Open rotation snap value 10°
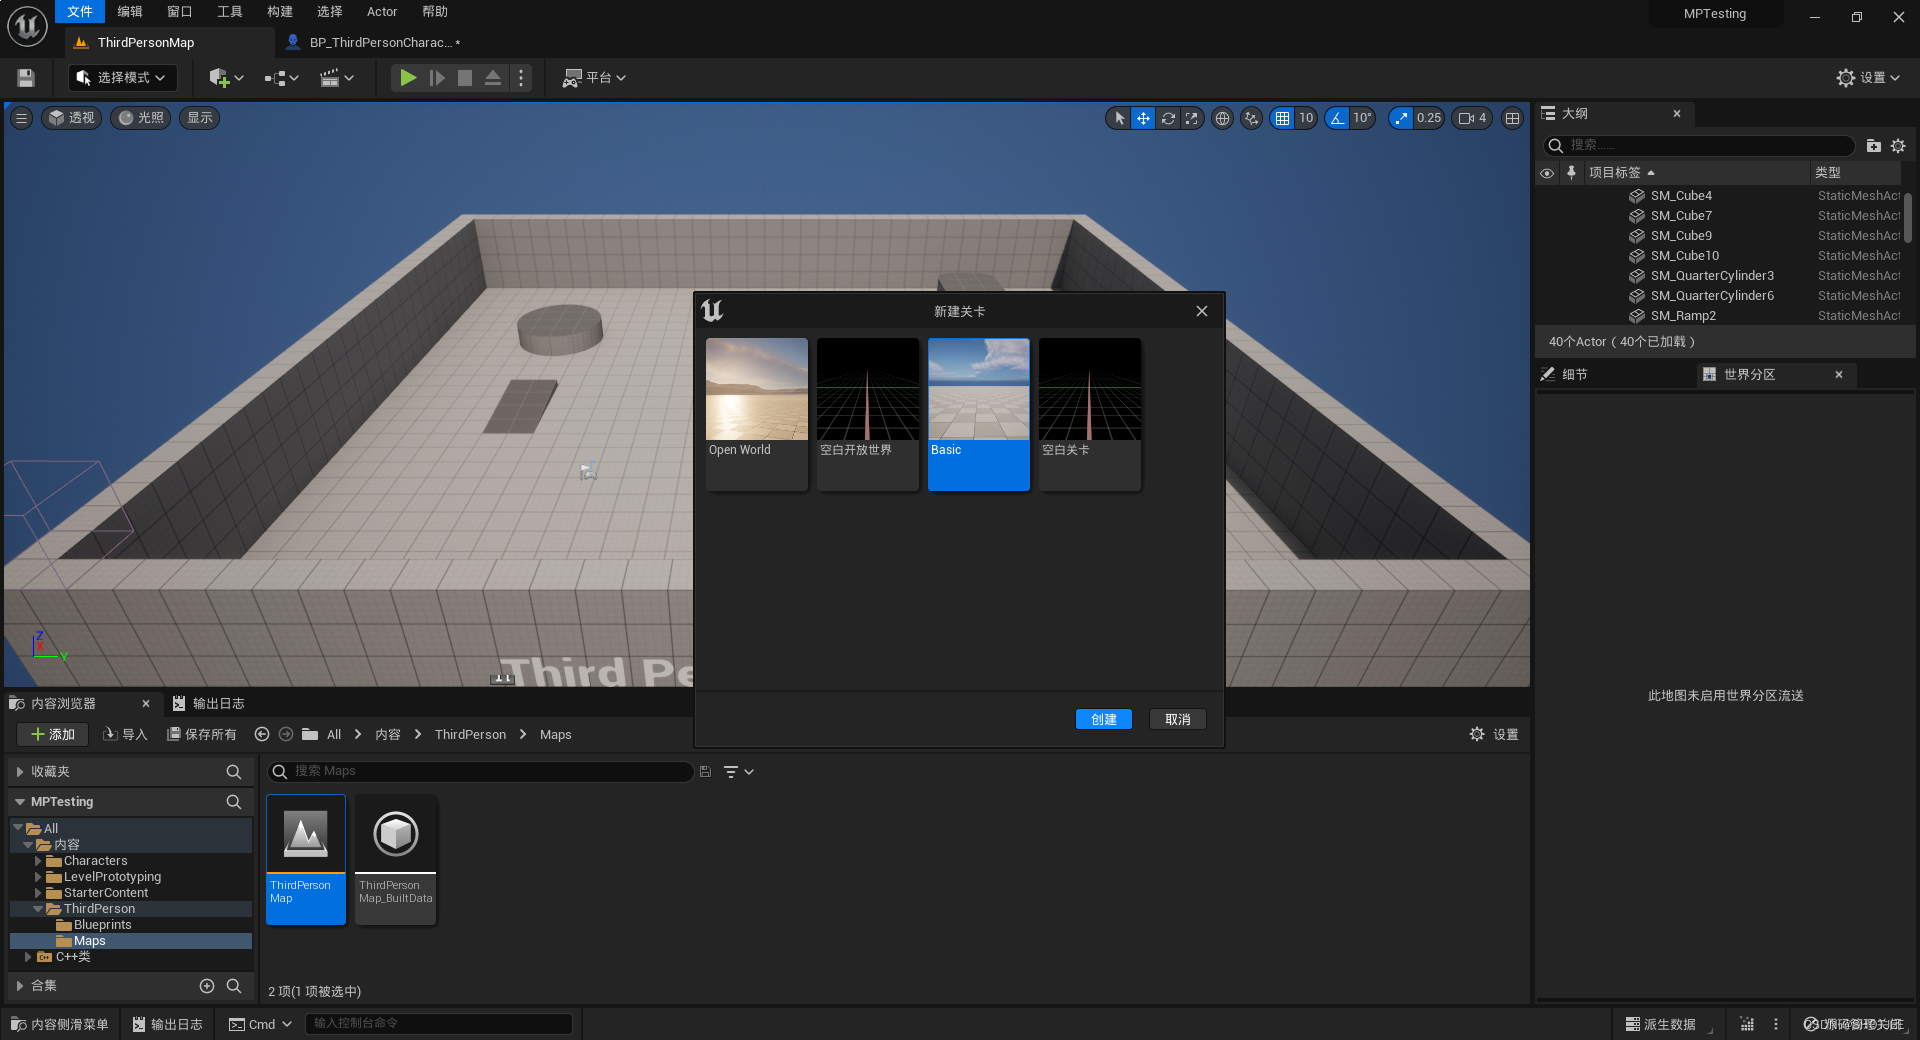This screenshot has height=1040, width=1920. click(x=1362, y=118)
